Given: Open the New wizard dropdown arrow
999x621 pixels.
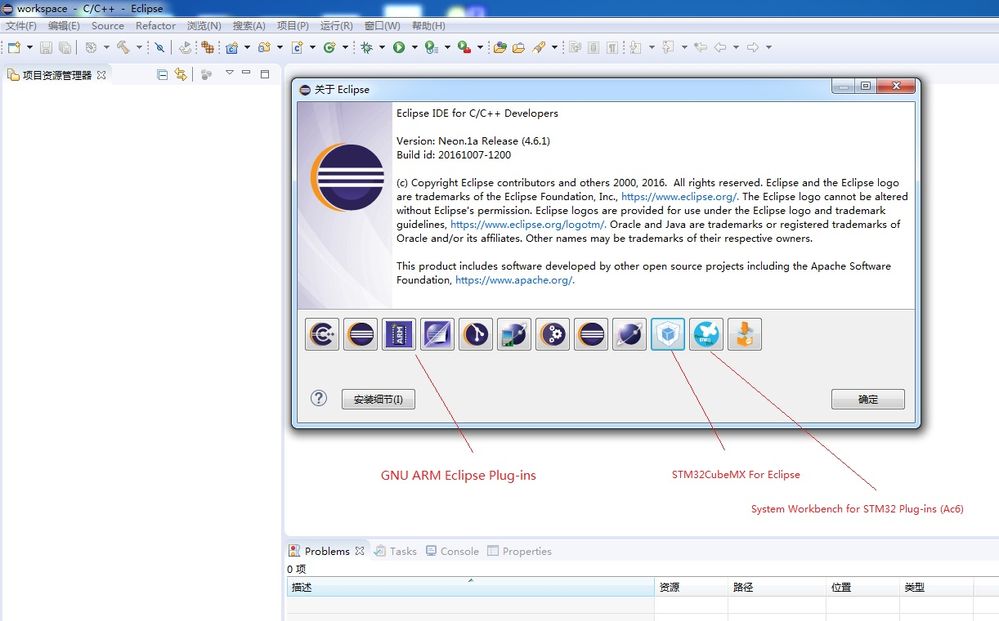Looking at the screenshot, I should click(x=29, y=47).
